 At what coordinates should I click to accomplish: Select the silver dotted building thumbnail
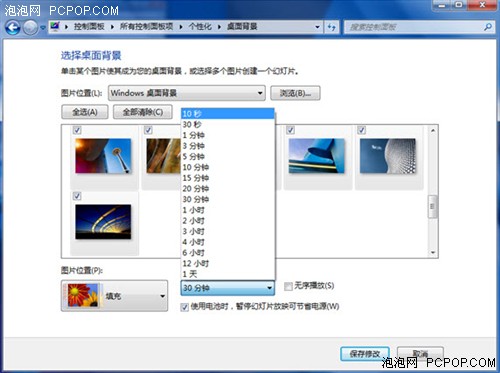point(388,156)
